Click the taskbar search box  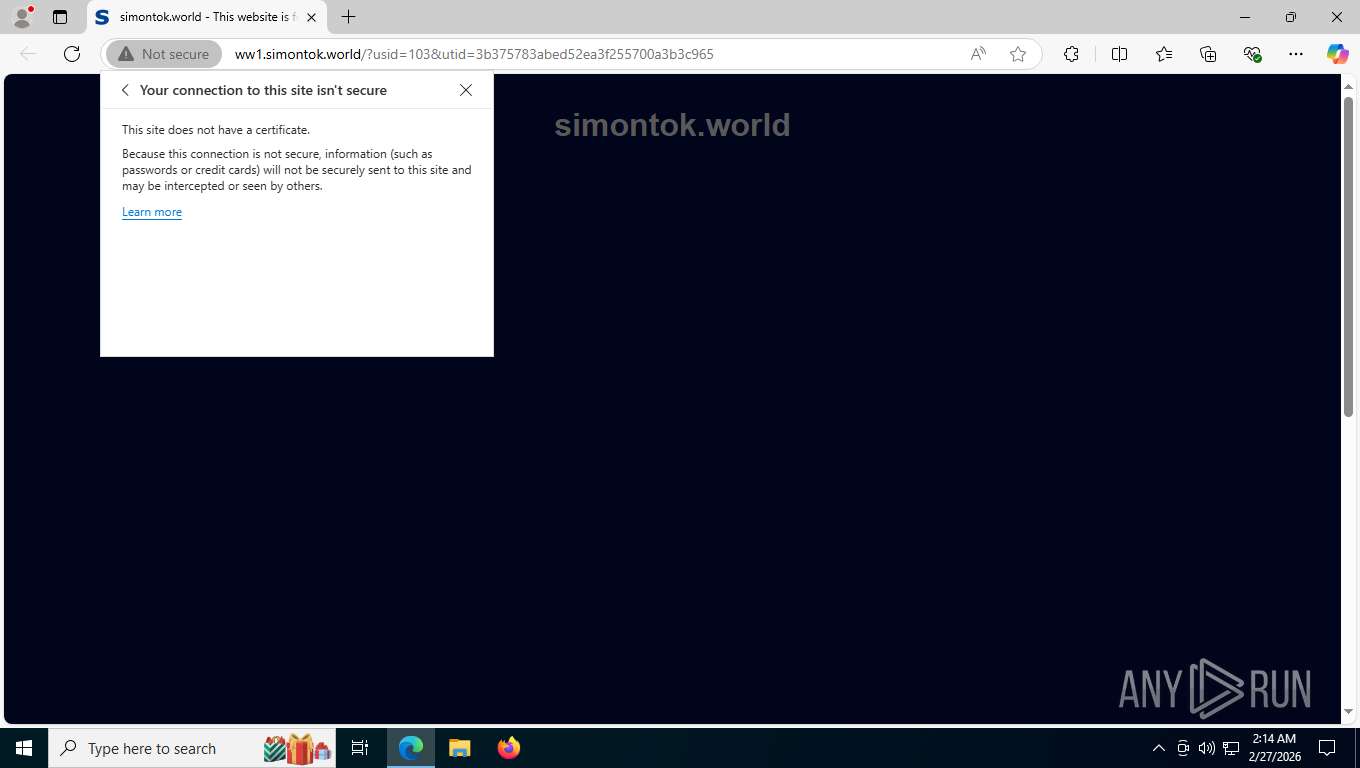point(193,748)
